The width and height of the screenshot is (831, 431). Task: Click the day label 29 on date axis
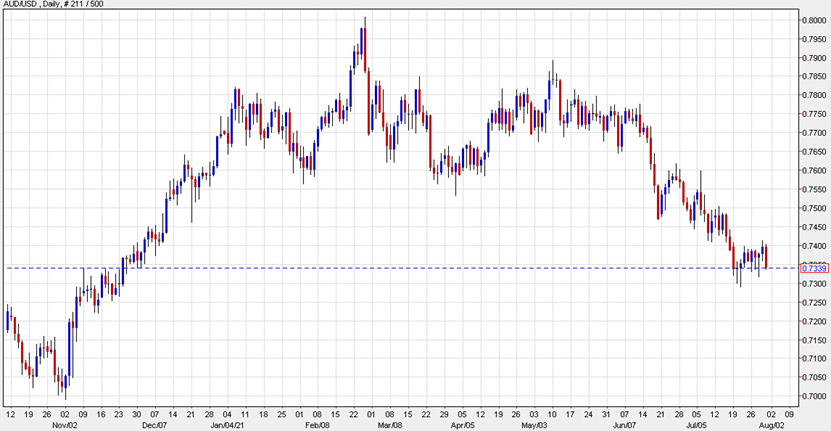(444, 415)
